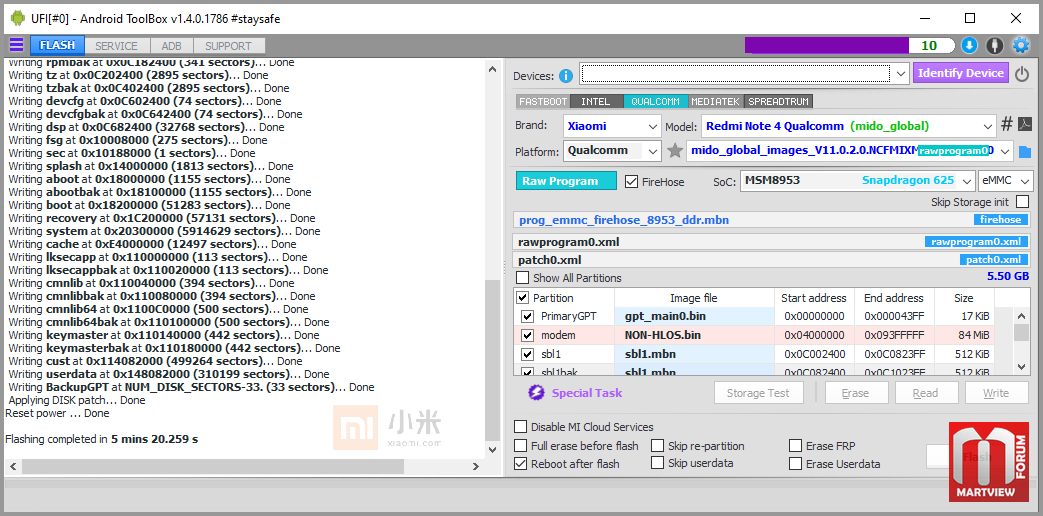Enable Show All Partitions checkbox
This screenshot has width=1043, height=516.
click(523, 278)
